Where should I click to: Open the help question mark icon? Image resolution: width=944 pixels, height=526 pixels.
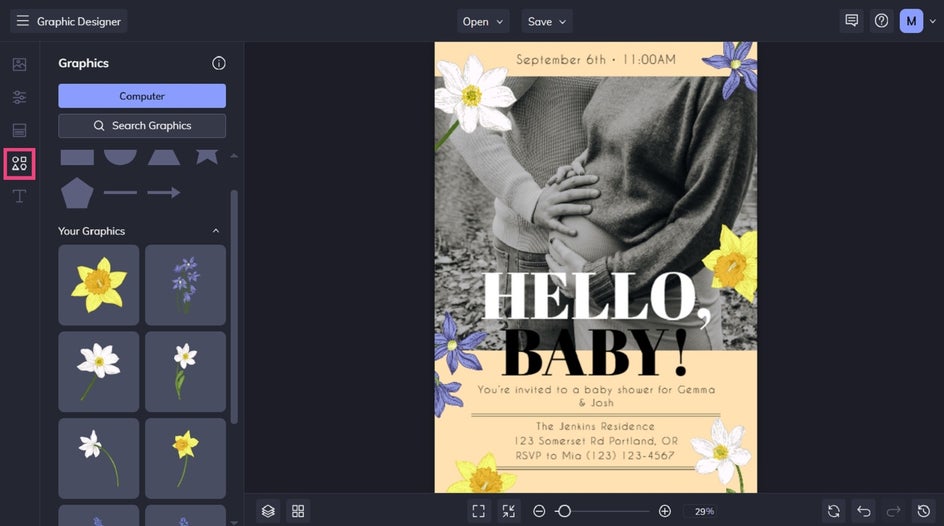click(x=881, y=21)
